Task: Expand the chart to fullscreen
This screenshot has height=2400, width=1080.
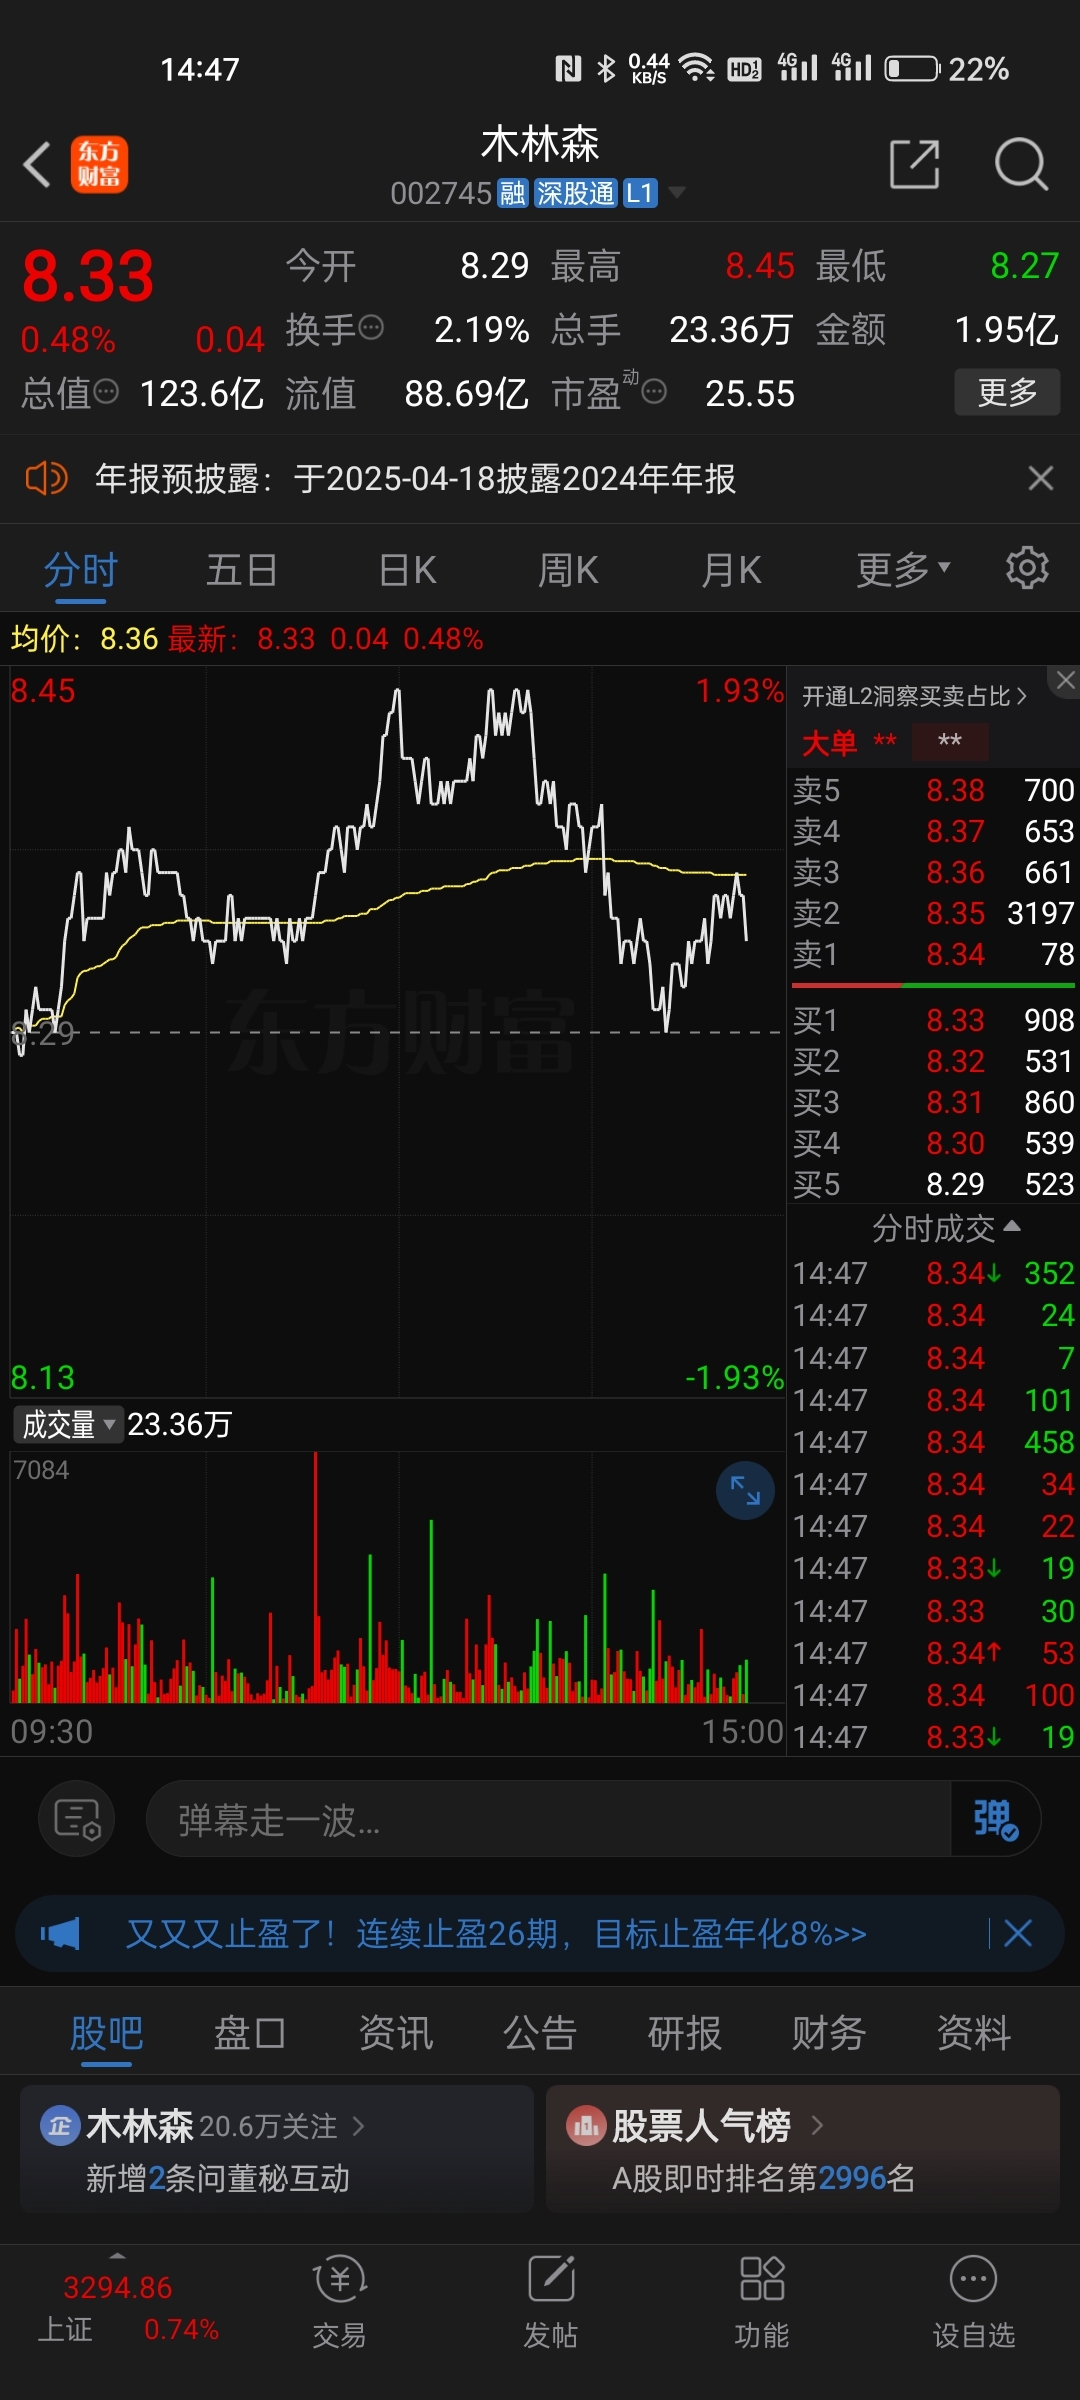Action: [745, 1491]
